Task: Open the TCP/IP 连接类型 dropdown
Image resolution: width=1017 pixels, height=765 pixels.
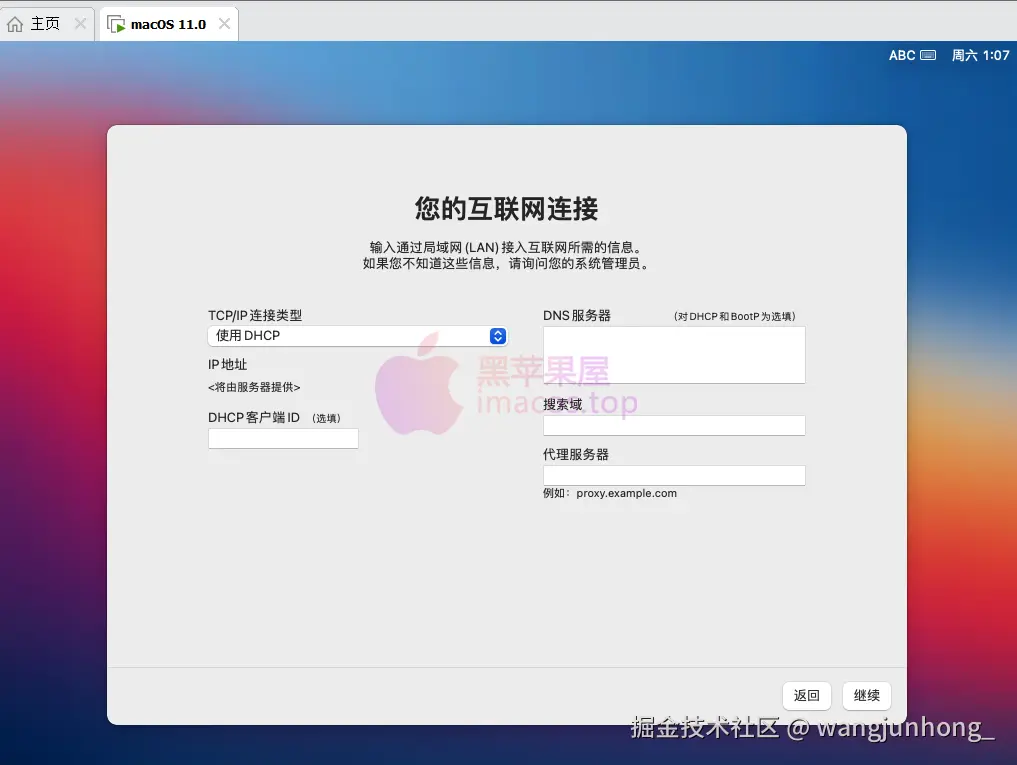Action: (x=355, y=335)
